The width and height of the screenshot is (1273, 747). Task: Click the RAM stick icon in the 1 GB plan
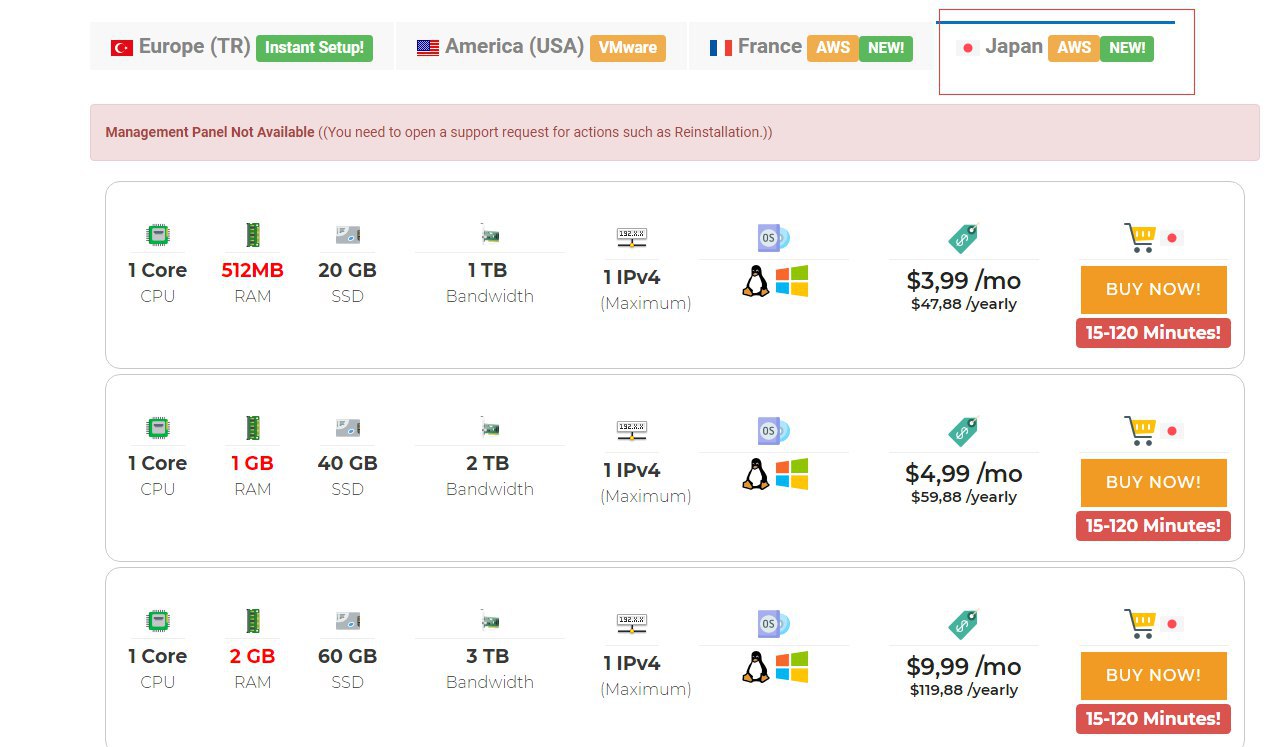[252, 429]
